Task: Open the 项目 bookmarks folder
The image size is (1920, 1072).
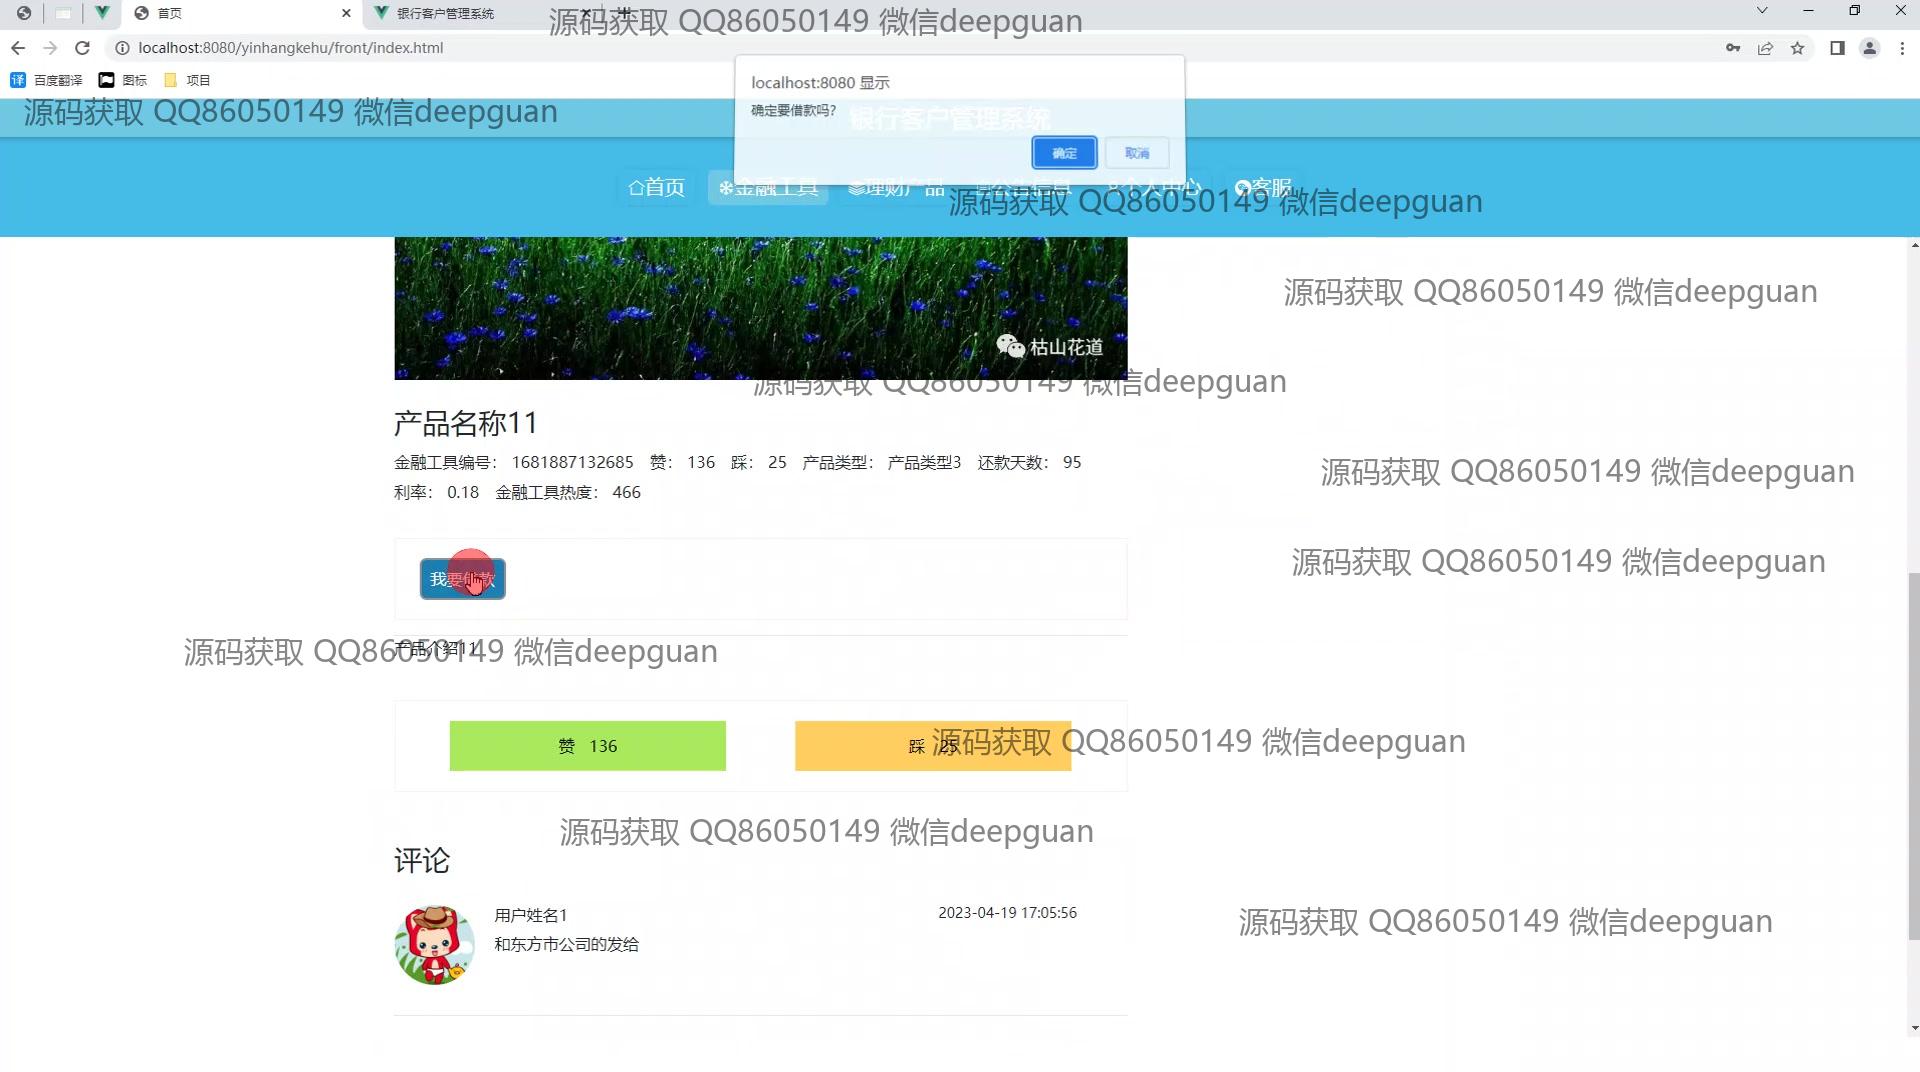Action: (187, 80)
